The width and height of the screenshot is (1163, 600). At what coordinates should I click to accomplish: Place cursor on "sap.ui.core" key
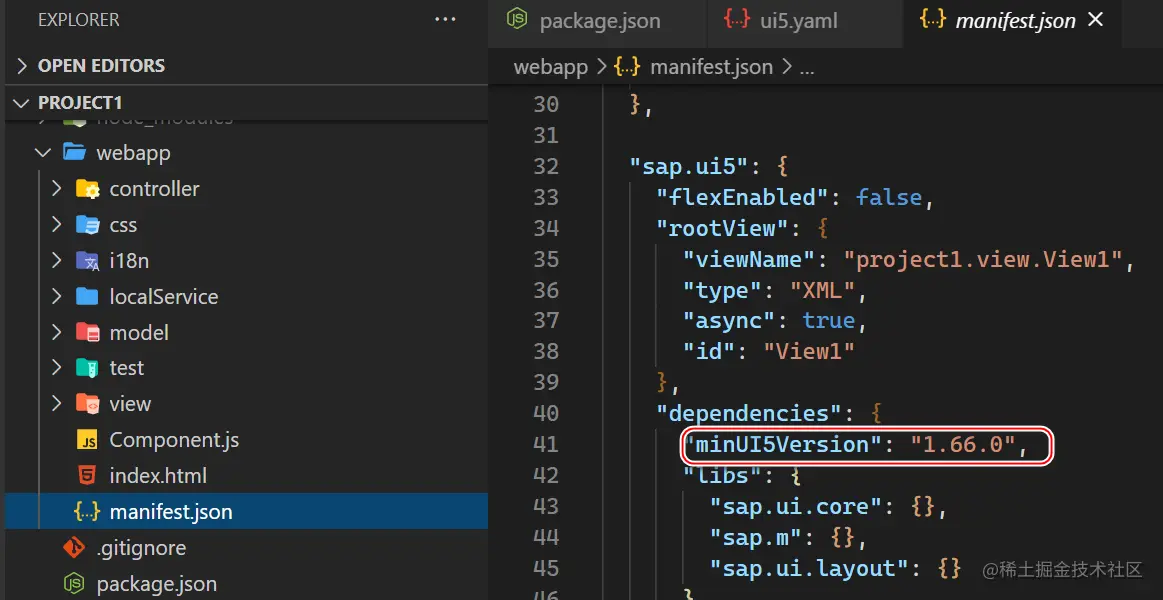coord(801,507)
